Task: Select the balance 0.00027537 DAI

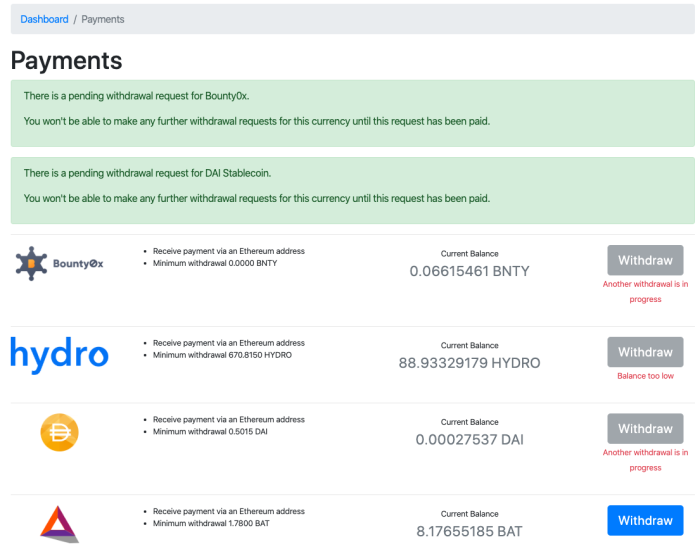Action: point(469,440)
